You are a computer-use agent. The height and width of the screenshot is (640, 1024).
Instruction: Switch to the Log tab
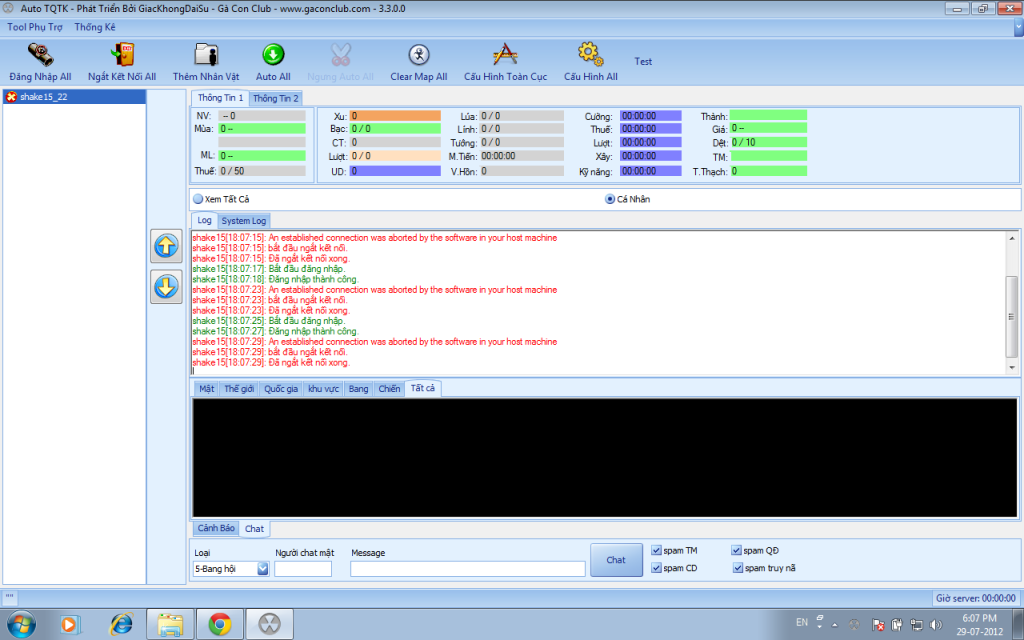(x=204, y=220)
